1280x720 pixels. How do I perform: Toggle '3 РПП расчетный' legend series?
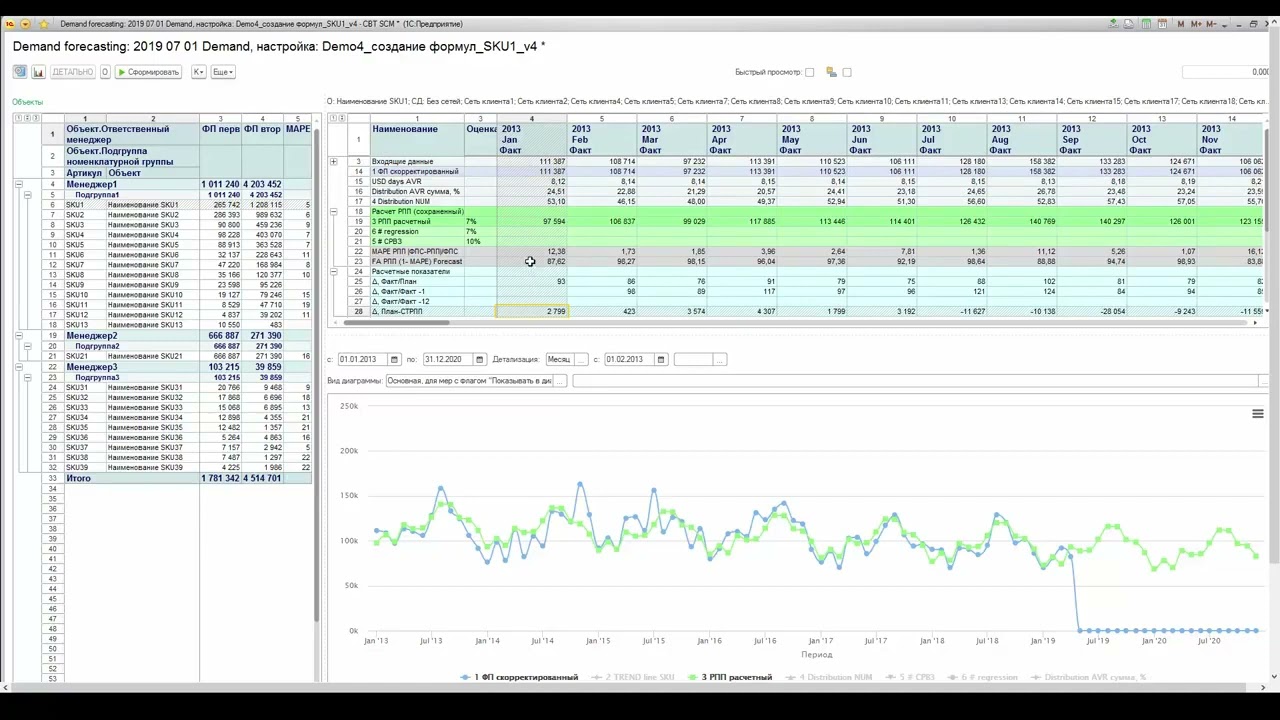729,677
